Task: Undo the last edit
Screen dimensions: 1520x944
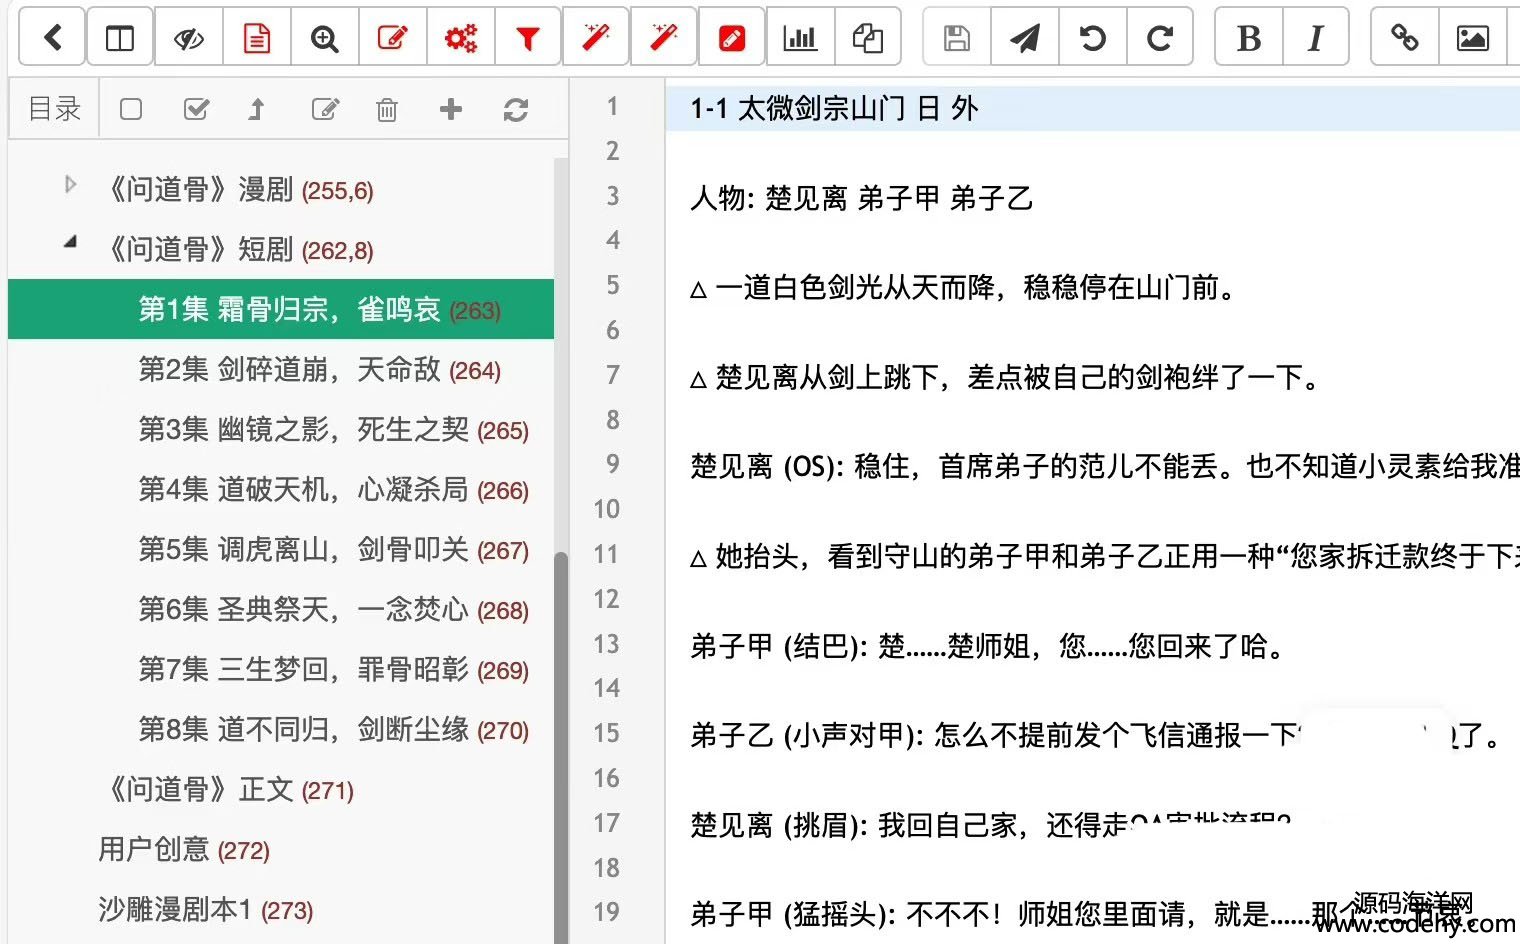Action: [1092, 38]
